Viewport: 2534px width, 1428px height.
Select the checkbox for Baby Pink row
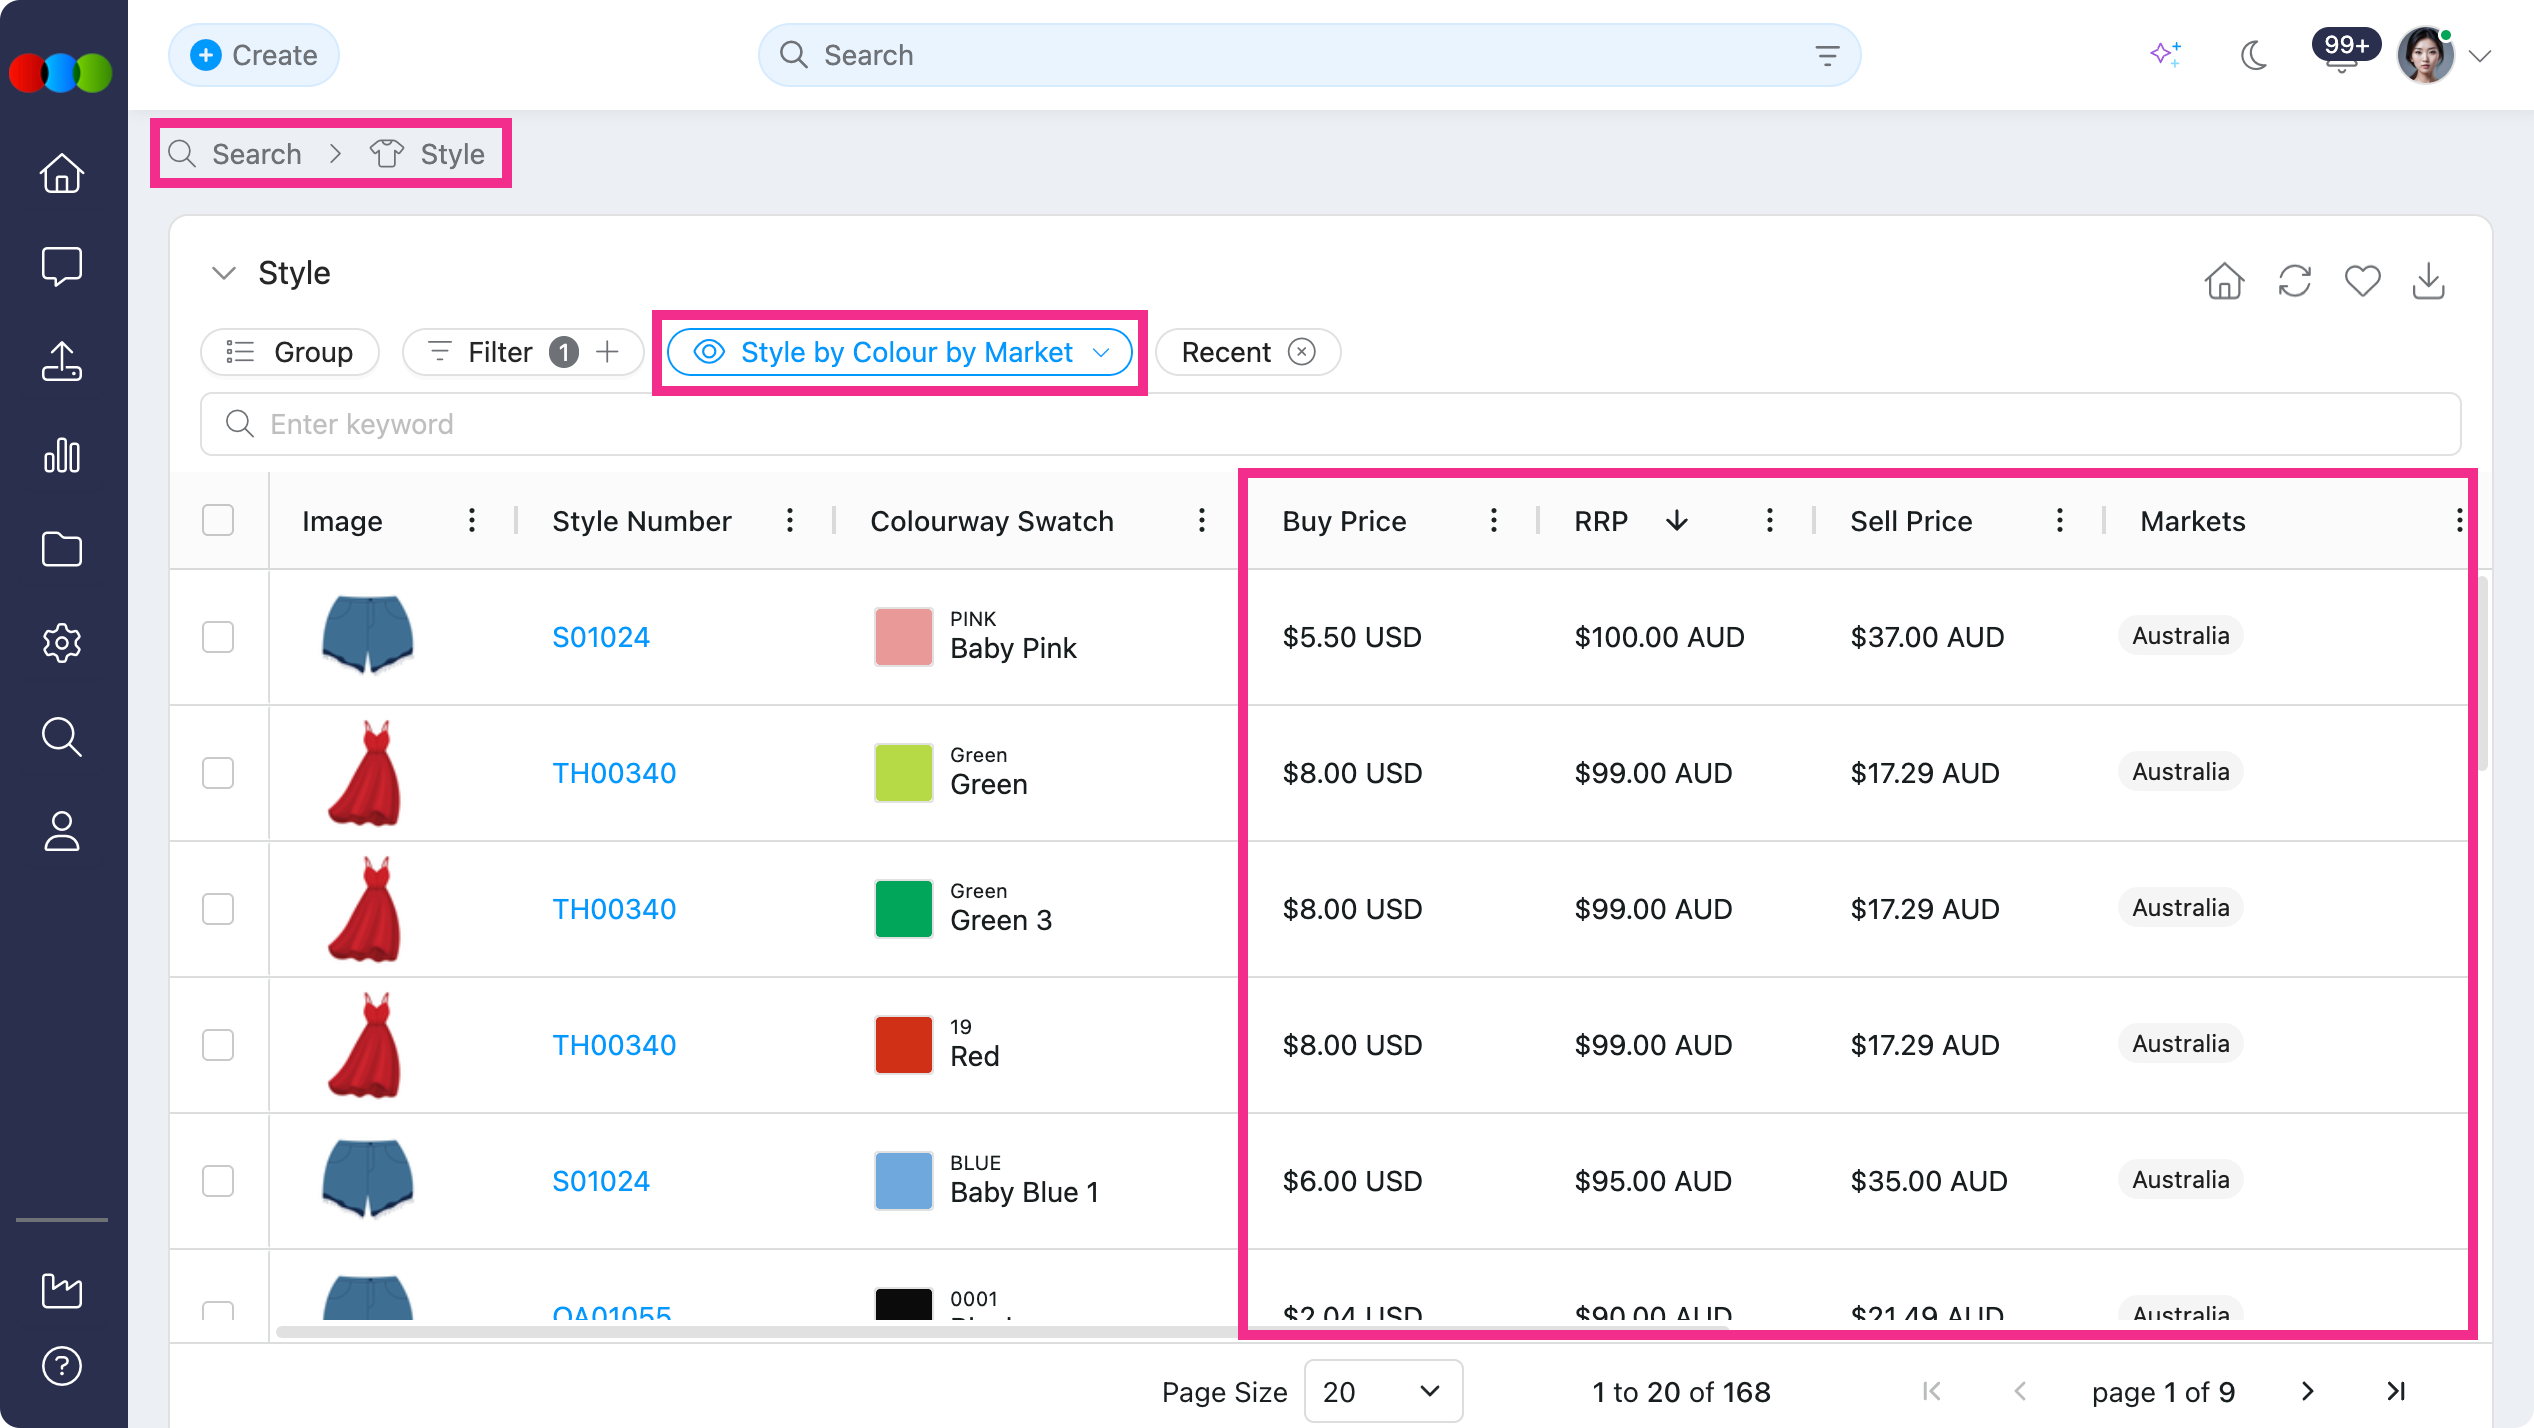[217, 637]
